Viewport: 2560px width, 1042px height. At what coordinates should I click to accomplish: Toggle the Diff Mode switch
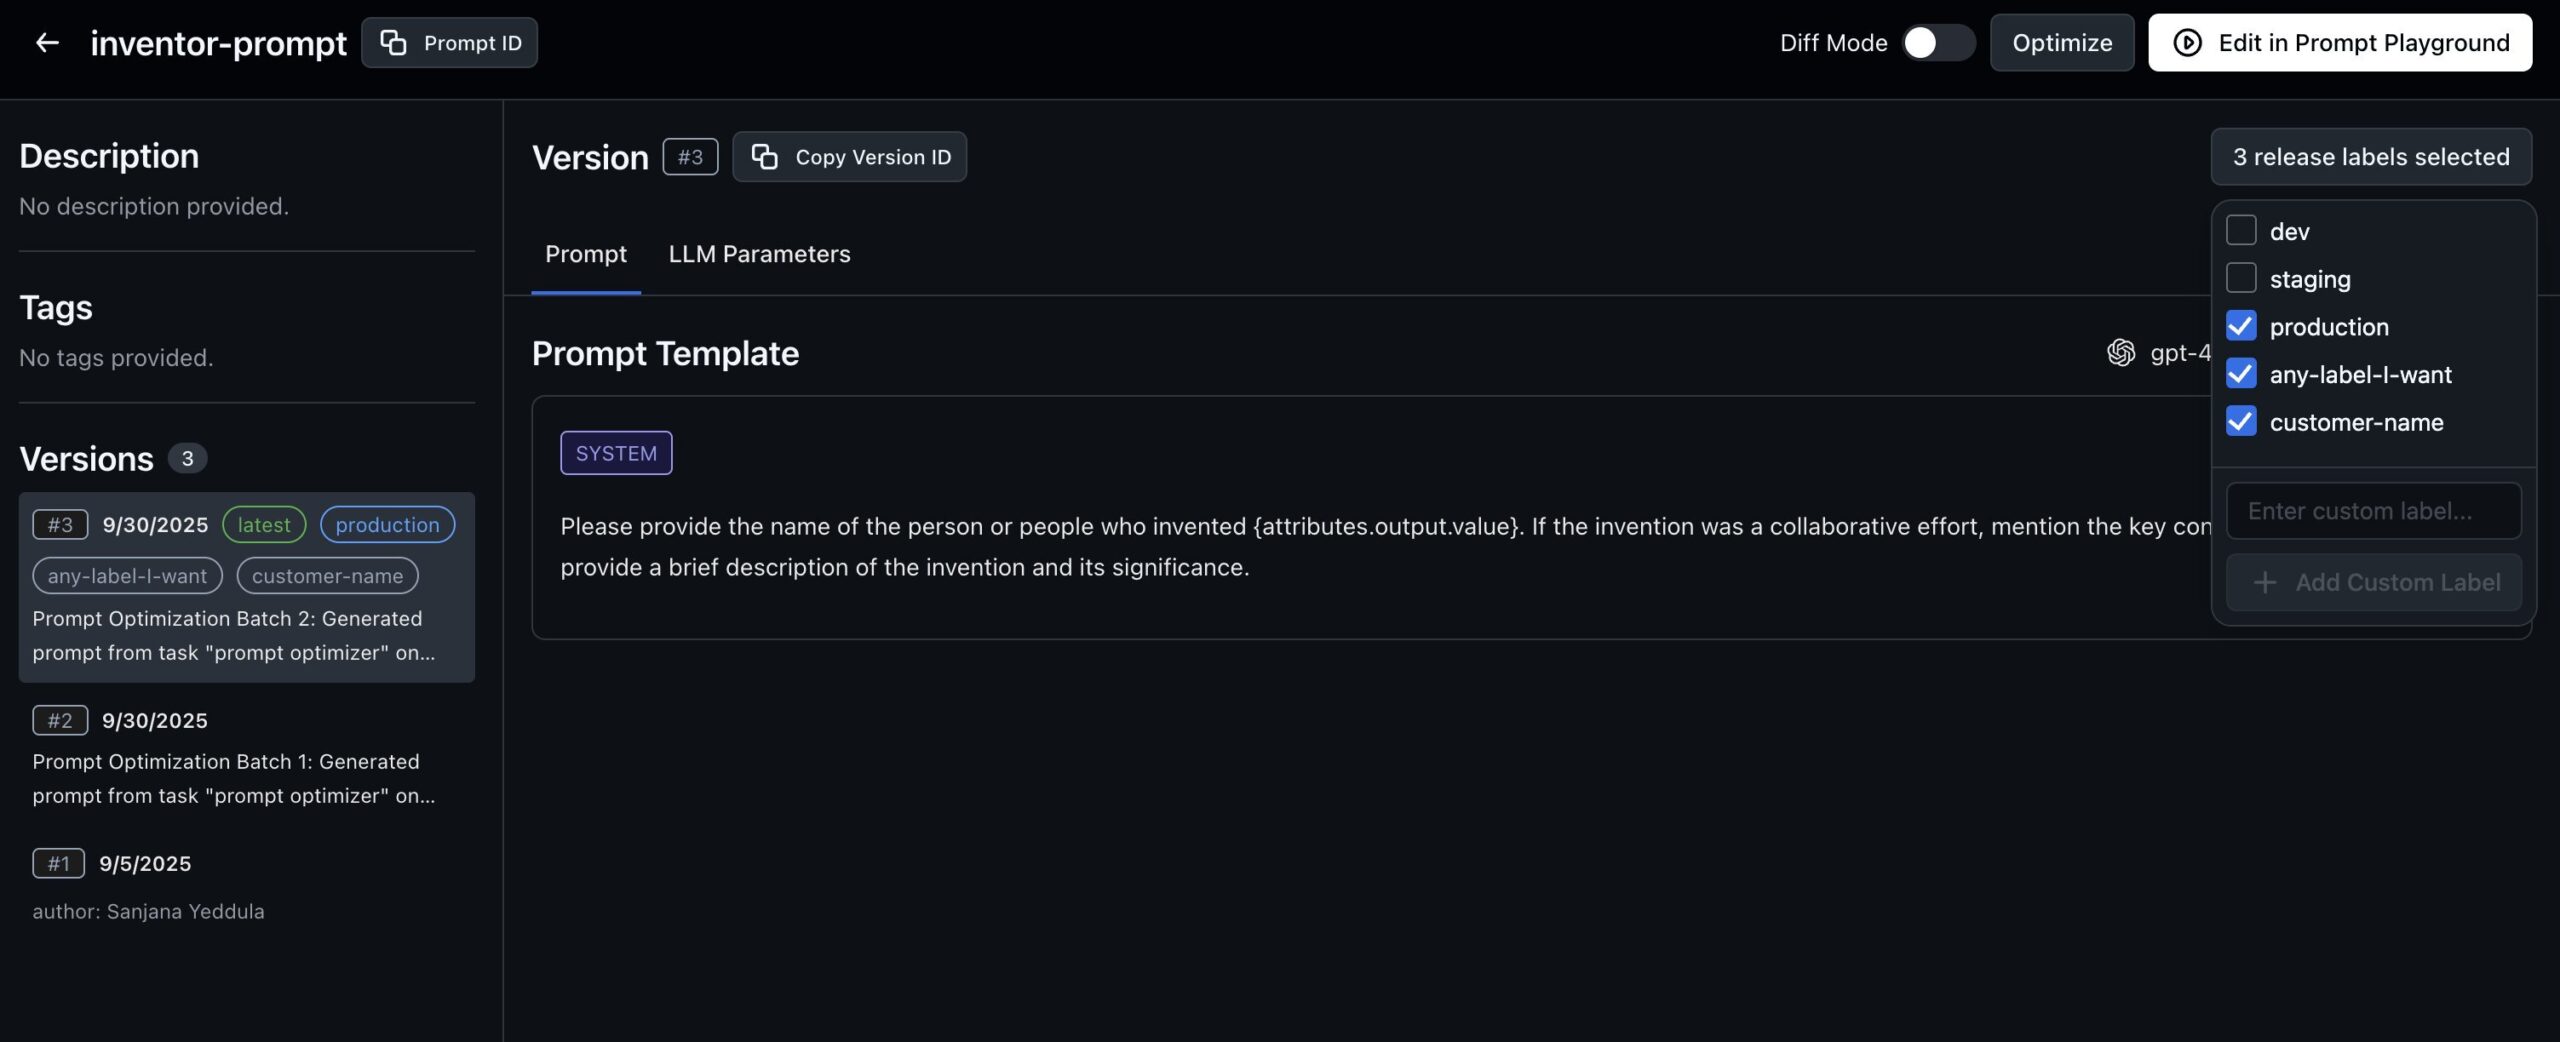point(1937,43)
